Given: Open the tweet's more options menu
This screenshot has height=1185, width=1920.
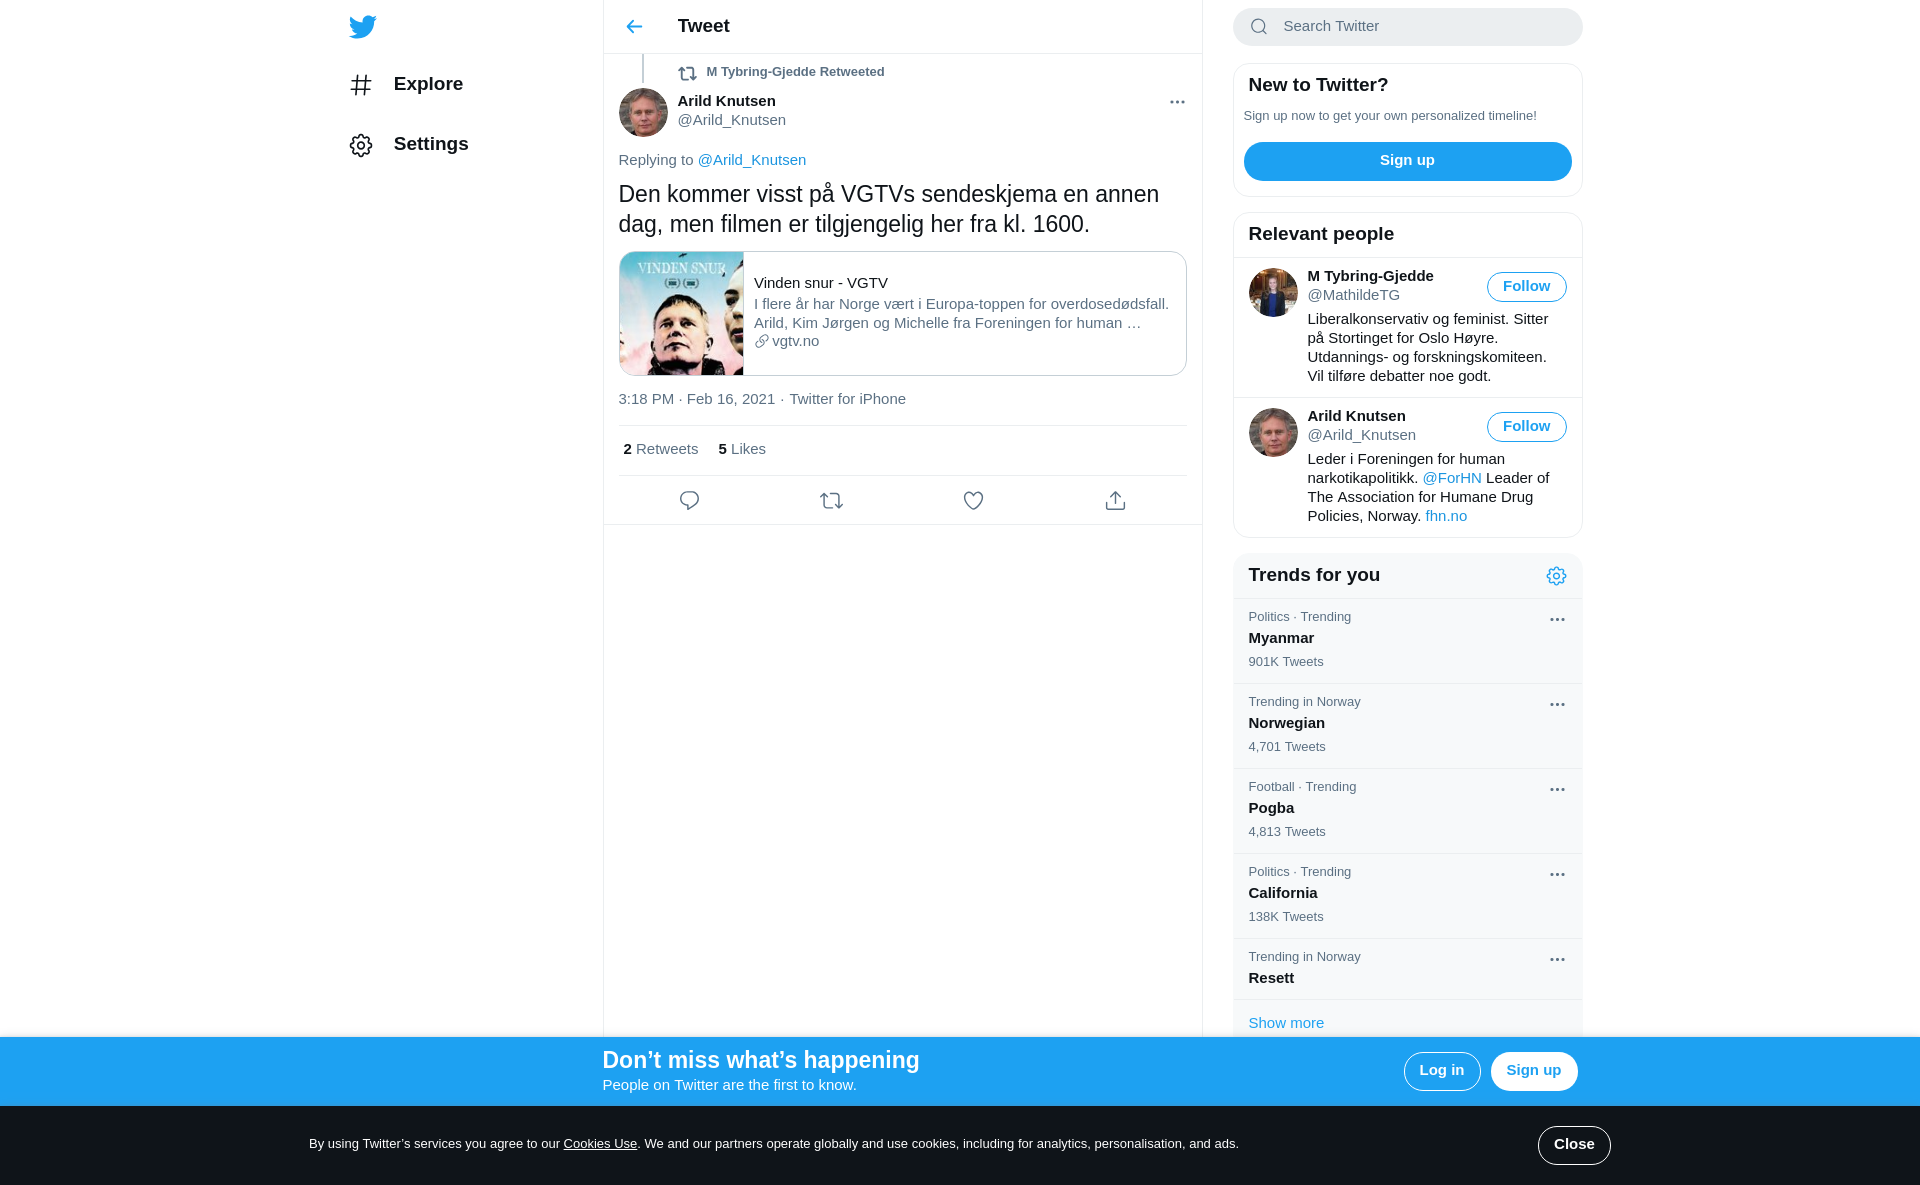Looking at the screenshot, I should pyautogui.click(x=1177, y=102).
